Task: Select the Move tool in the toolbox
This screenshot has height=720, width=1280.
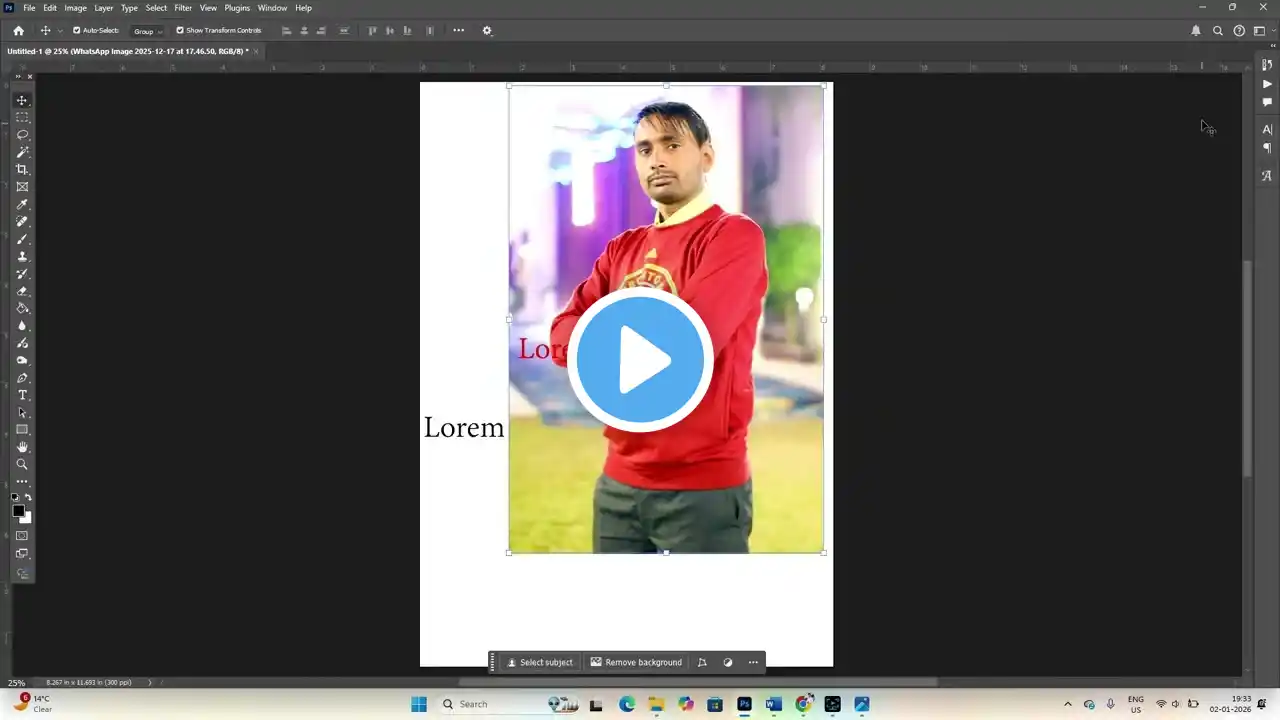Action: click(x=22, y=100)
